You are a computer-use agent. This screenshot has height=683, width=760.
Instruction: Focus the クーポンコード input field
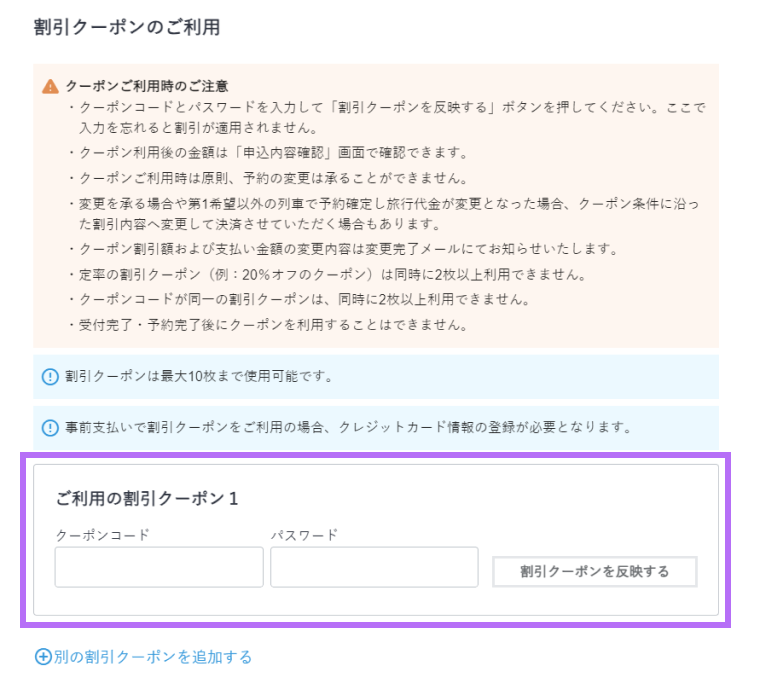coord(159,567)
